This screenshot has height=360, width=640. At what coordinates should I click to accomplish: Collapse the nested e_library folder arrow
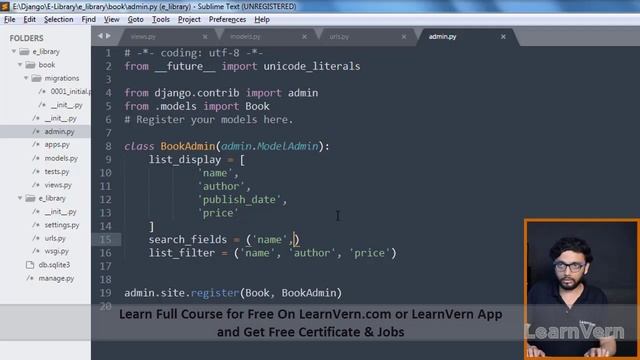[20, 198]
